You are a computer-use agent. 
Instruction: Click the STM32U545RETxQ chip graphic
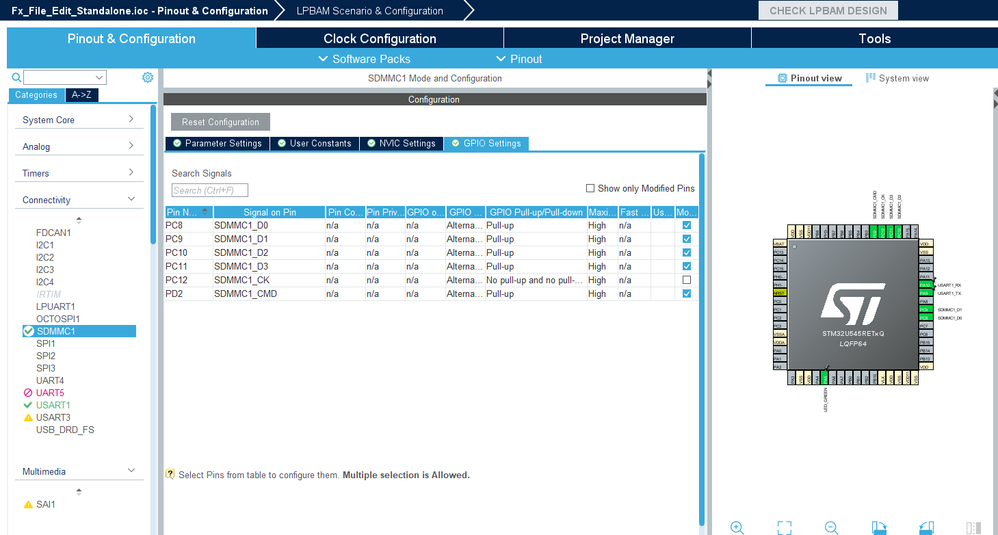(853, 305)
